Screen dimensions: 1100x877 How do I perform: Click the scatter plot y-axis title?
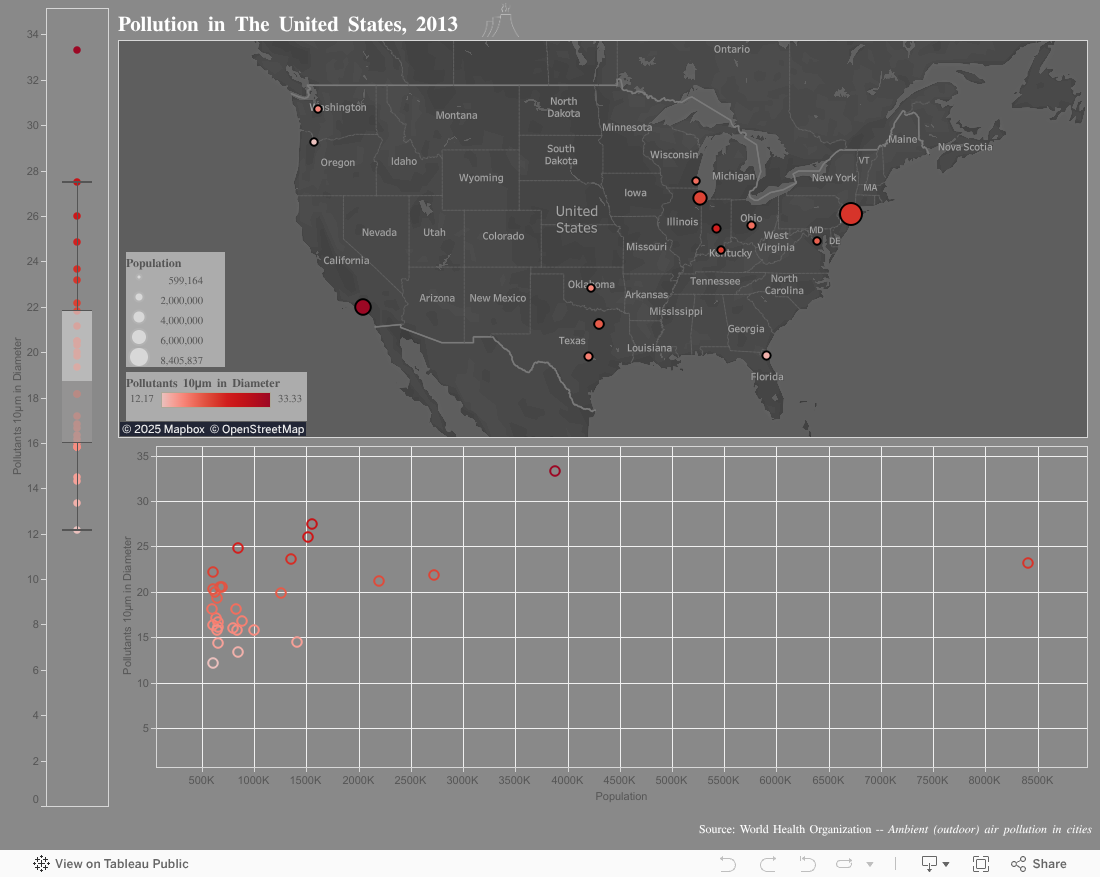pos(127,605)
